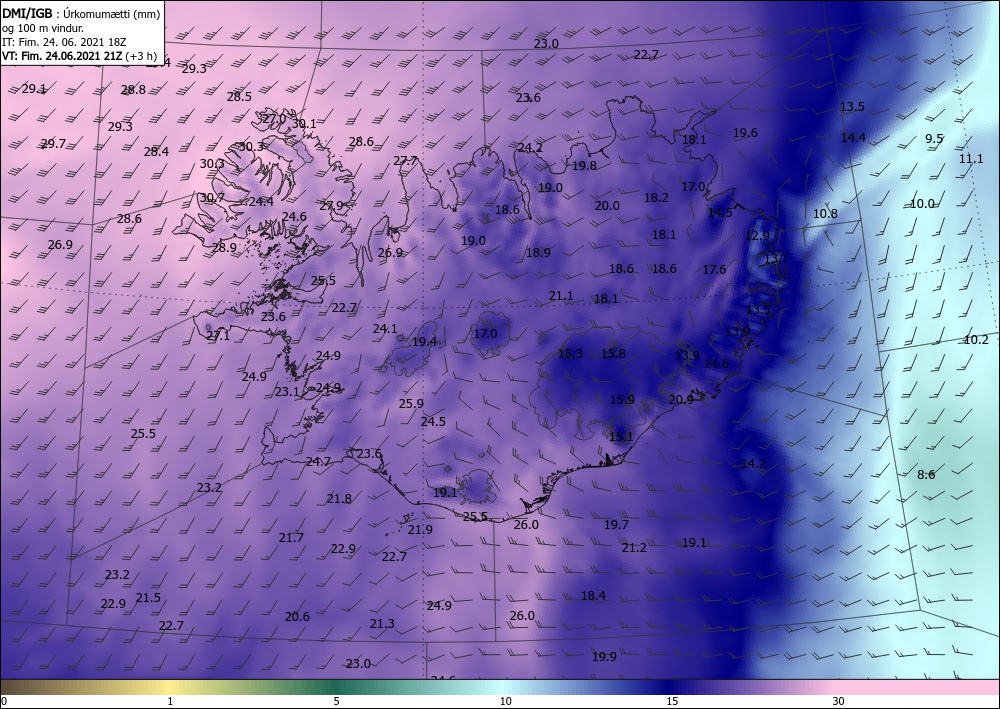Click the map value 24.6
This screenshot has width=1000, height=709.
pyautogui.click(x=294, y=217)
